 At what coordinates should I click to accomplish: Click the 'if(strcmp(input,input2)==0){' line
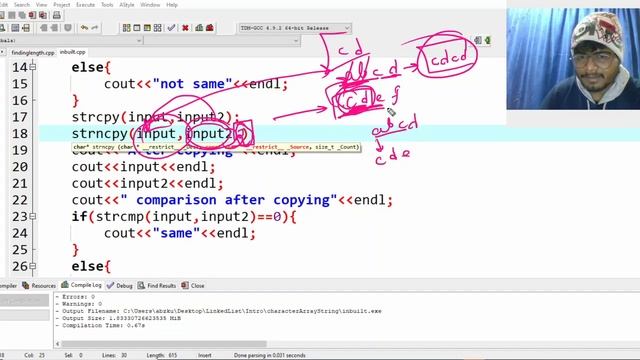[184, 216]
